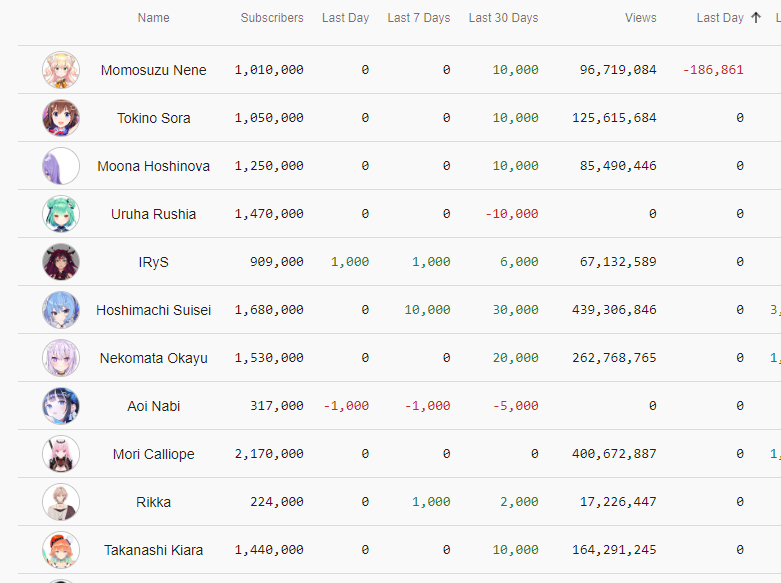
Task: Sort by the Views column header
Action: [641, 18]
